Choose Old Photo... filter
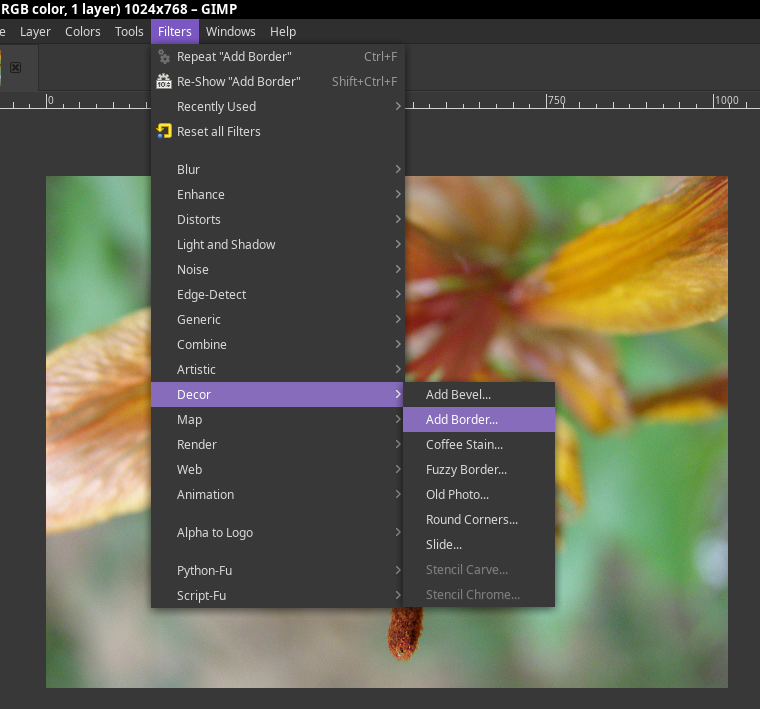 479,494
